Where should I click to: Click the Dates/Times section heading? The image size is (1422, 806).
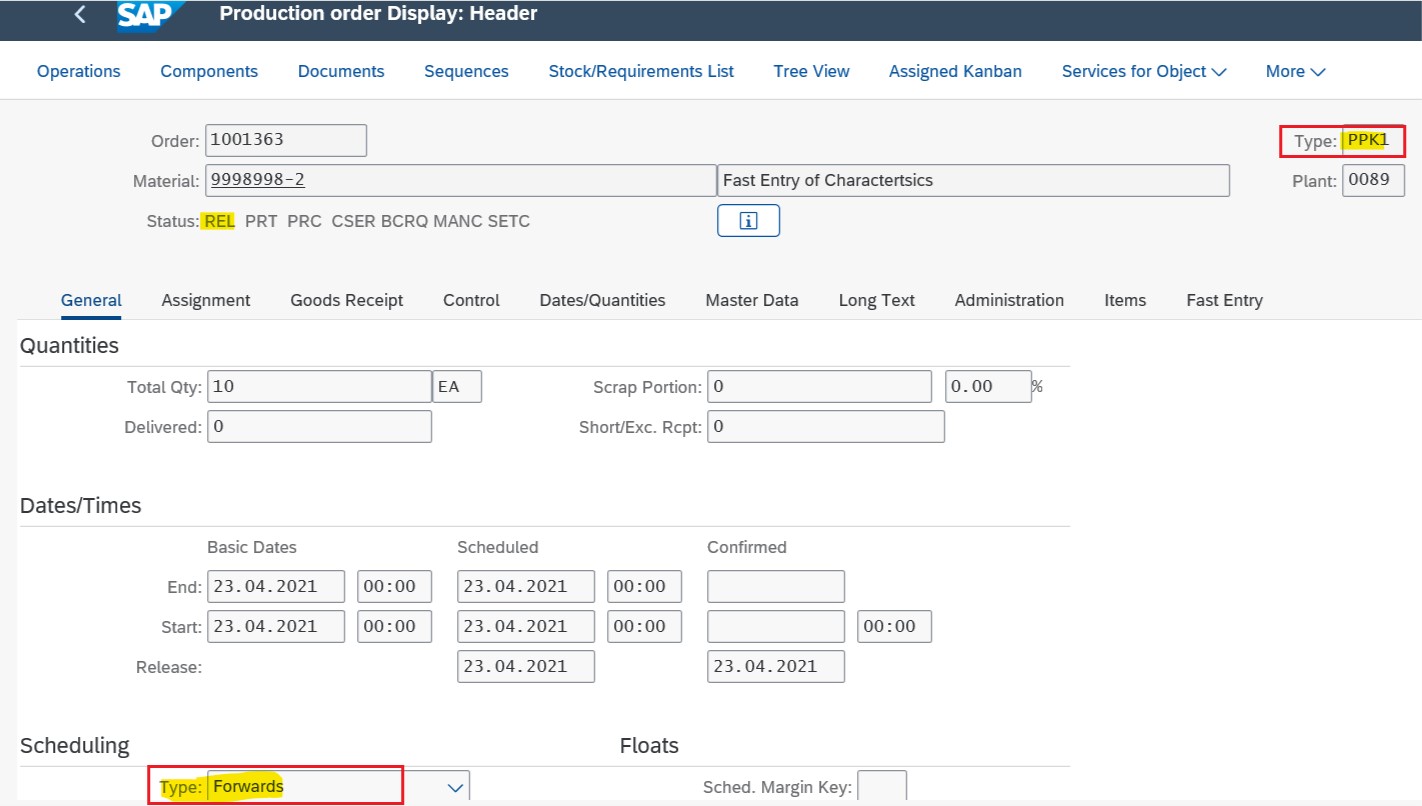tap(81, 506)
